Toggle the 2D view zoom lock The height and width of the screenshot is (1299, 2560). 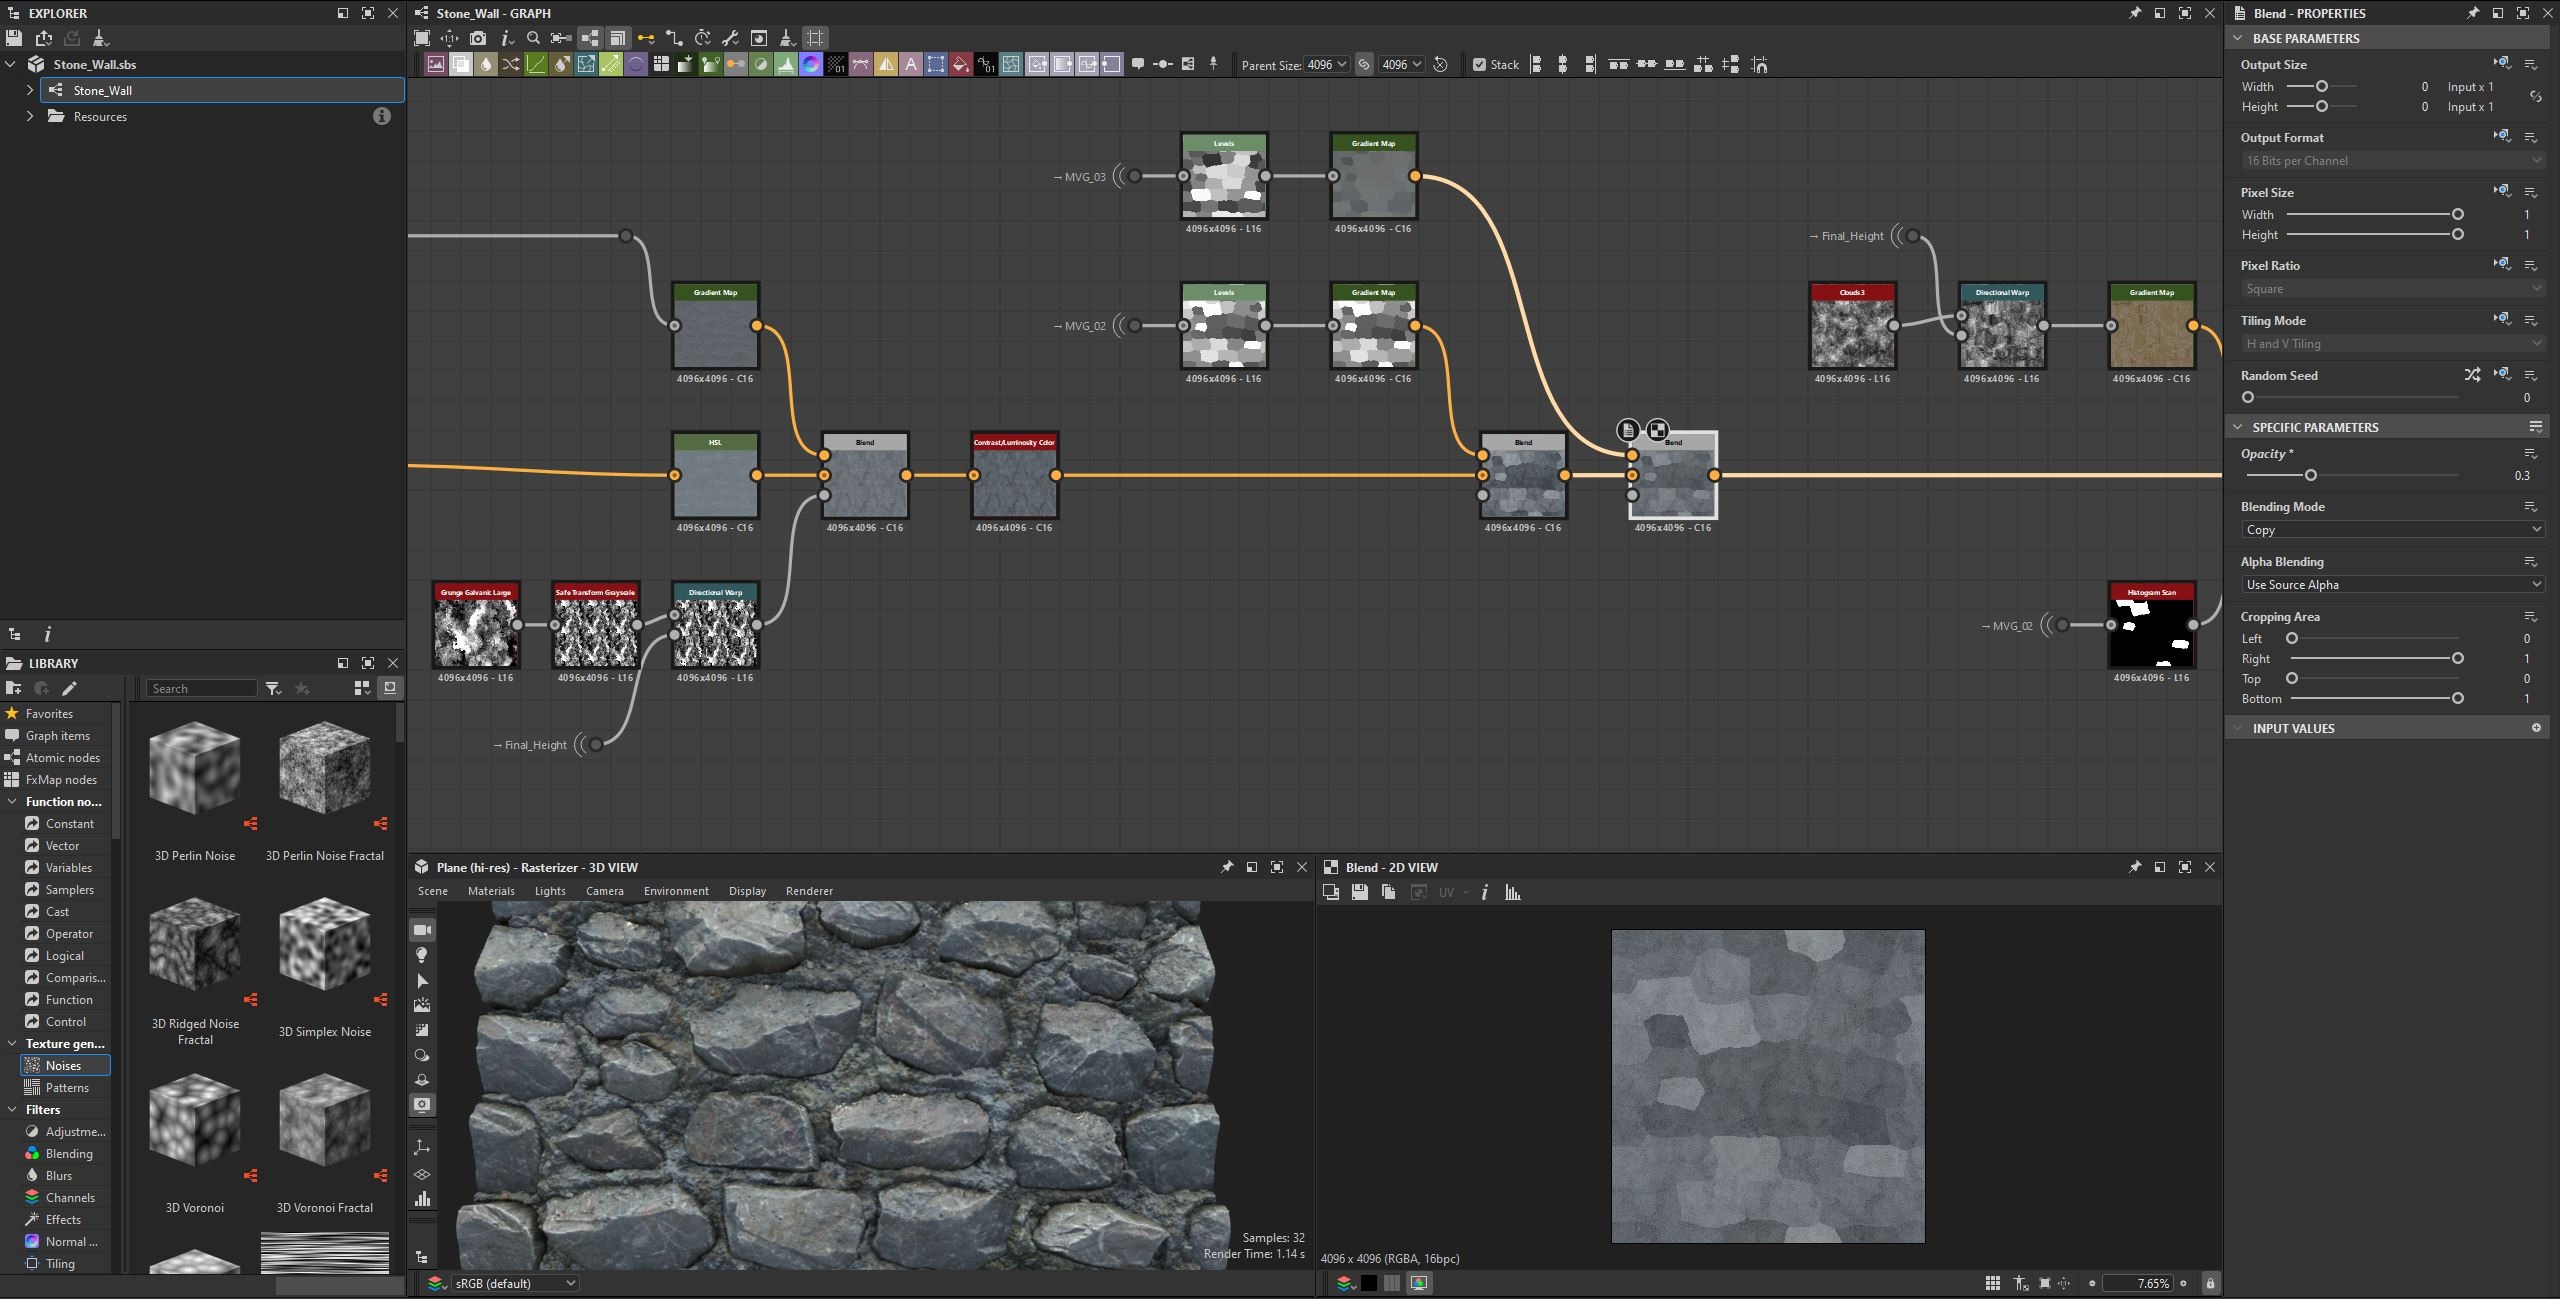[2210, 1283]
